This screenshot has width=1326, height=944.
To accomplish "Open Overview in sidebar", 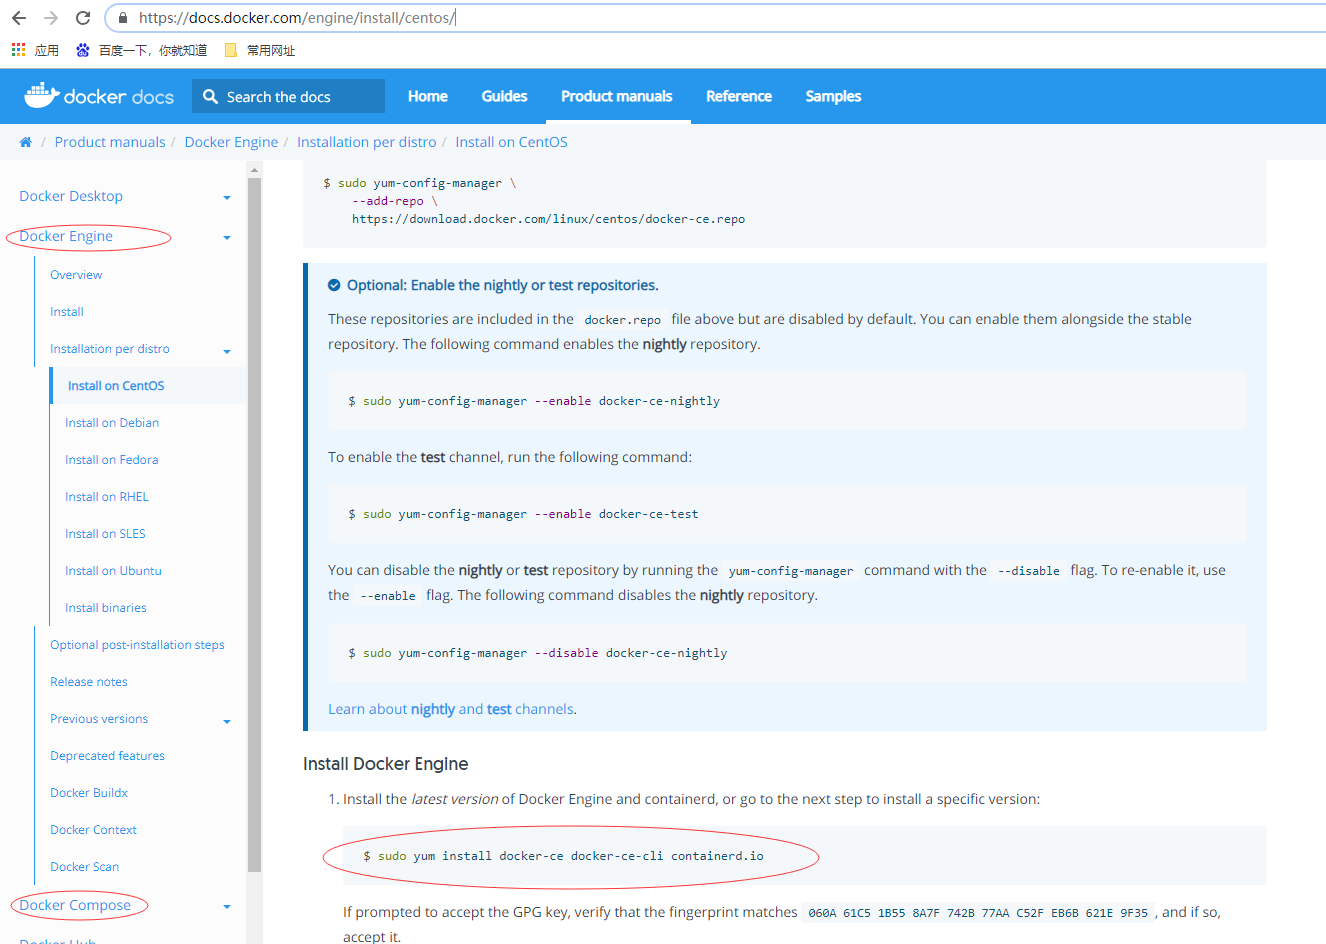I will 76,275.
